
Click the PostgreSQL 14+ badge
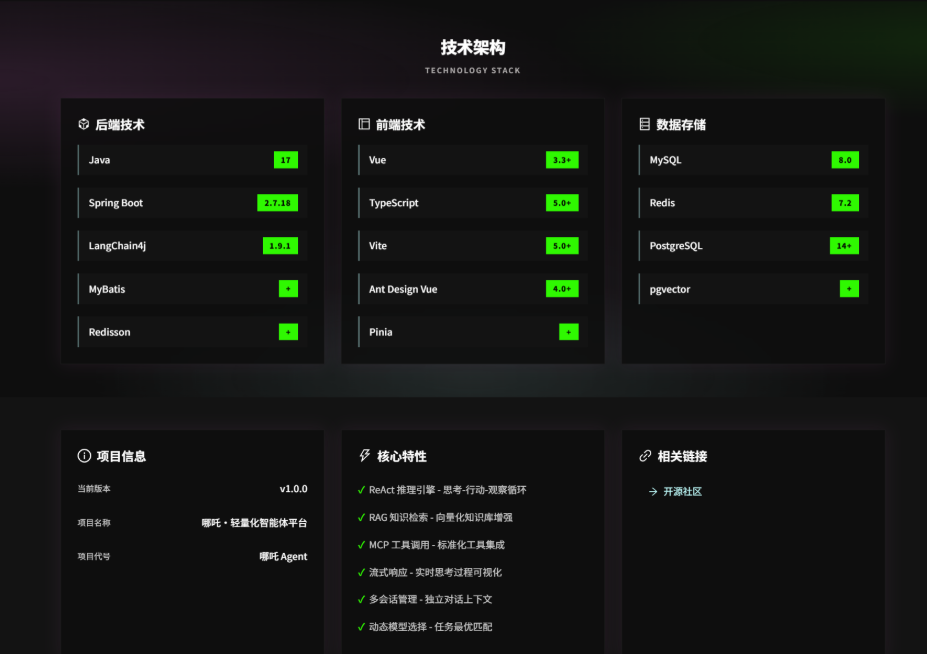click(844, 246)
